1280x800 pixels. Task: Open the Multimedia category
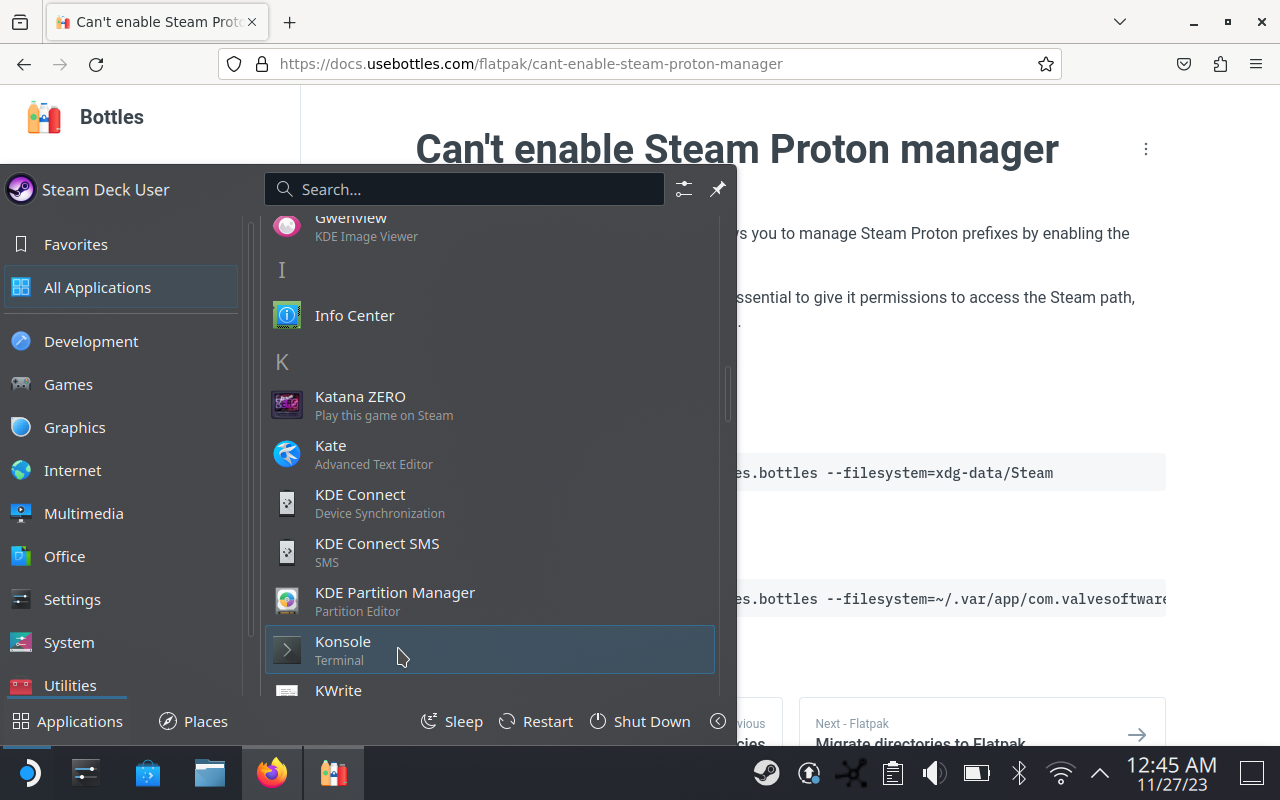click(121, 513)
